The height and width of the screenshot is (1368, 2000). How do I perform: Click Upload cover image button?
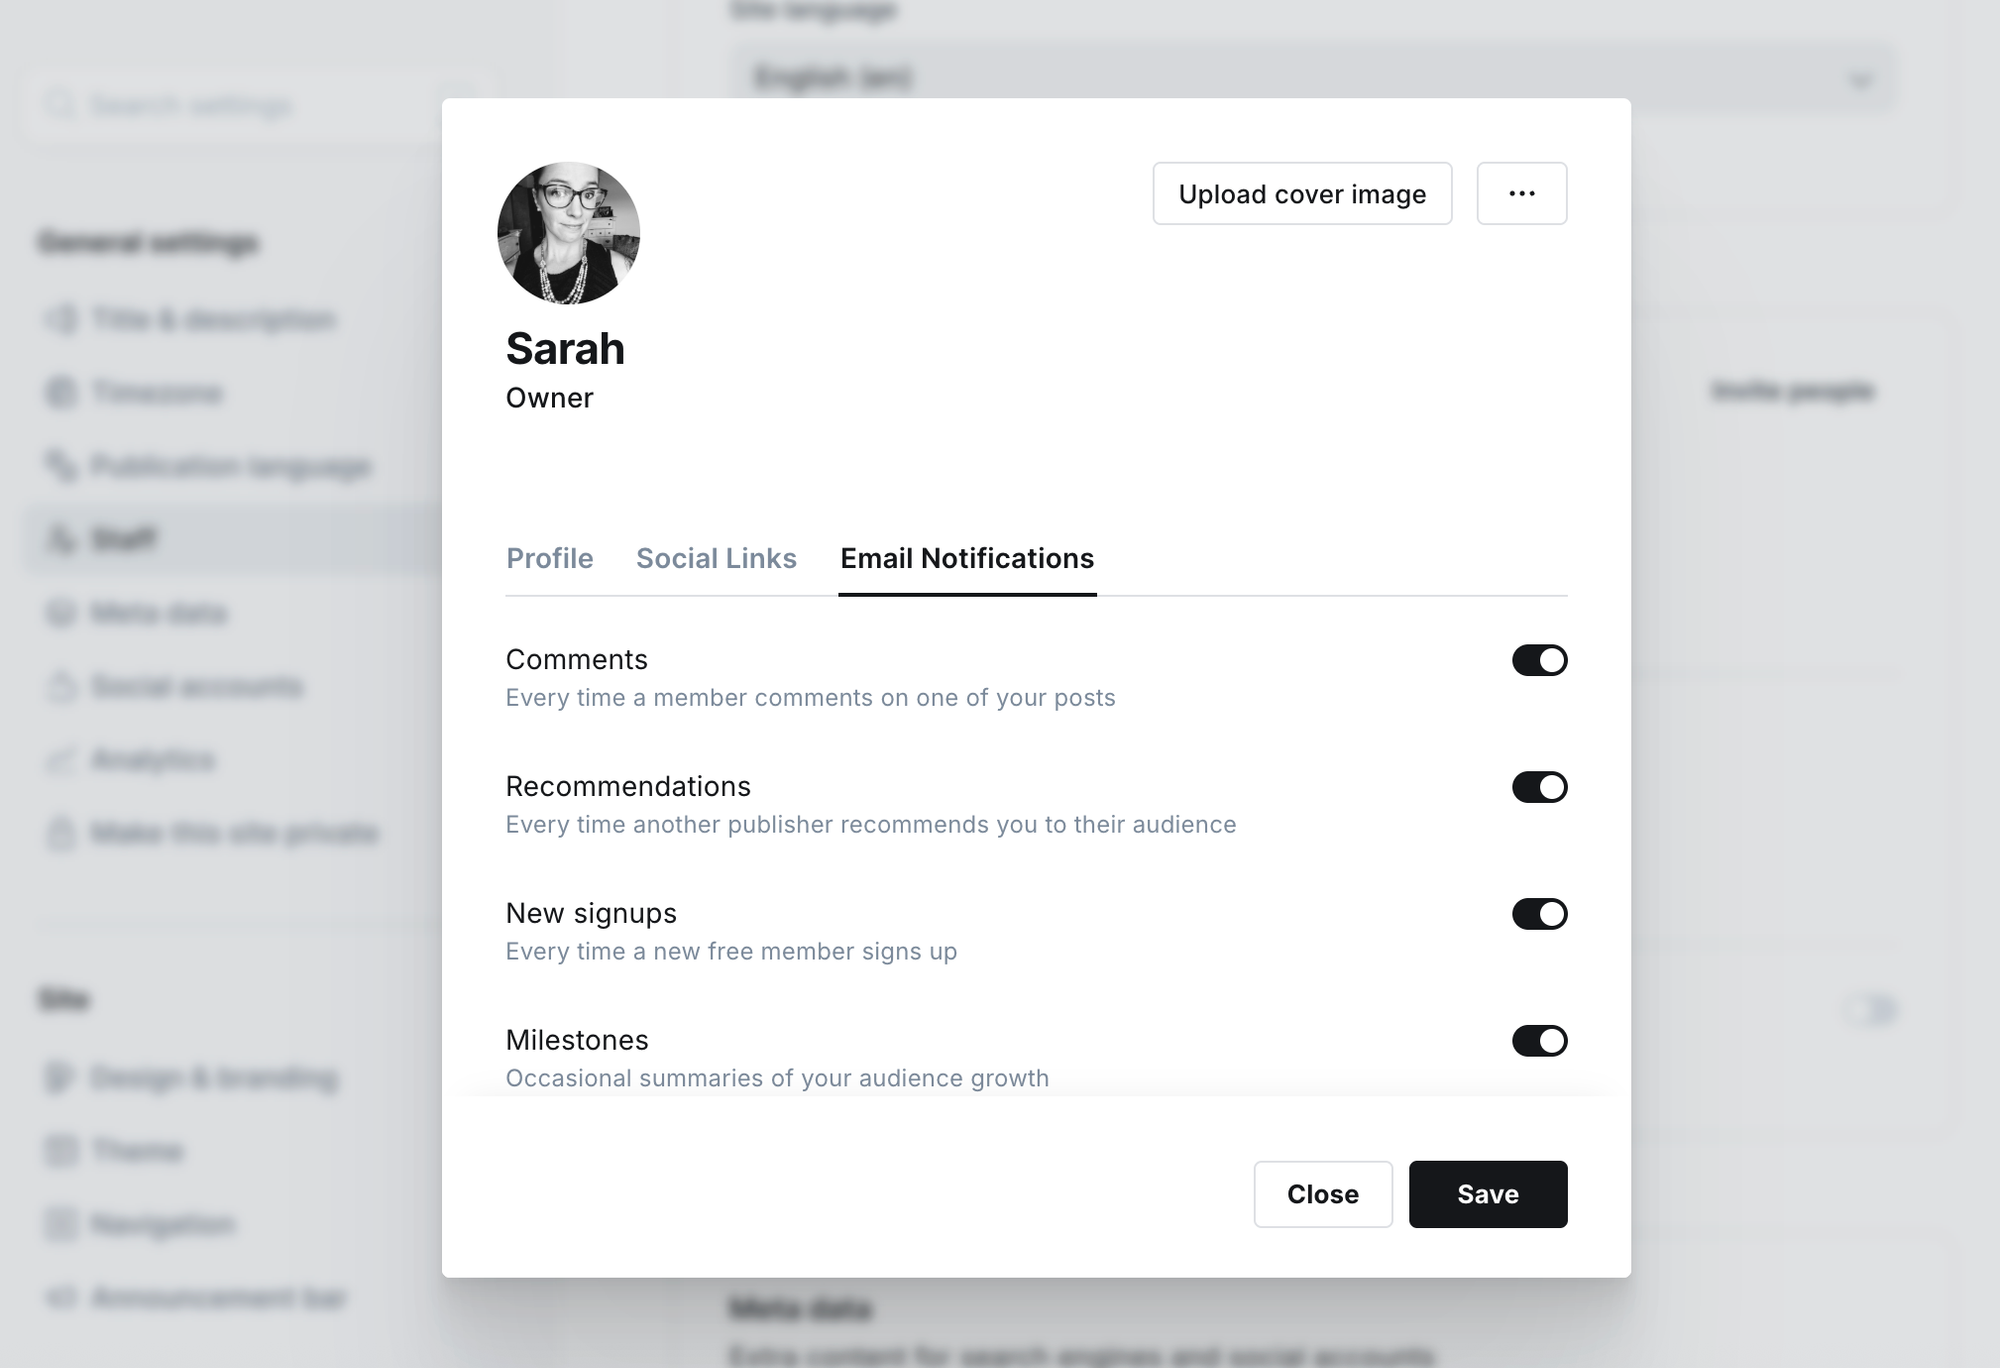[x=1302, y=194]
